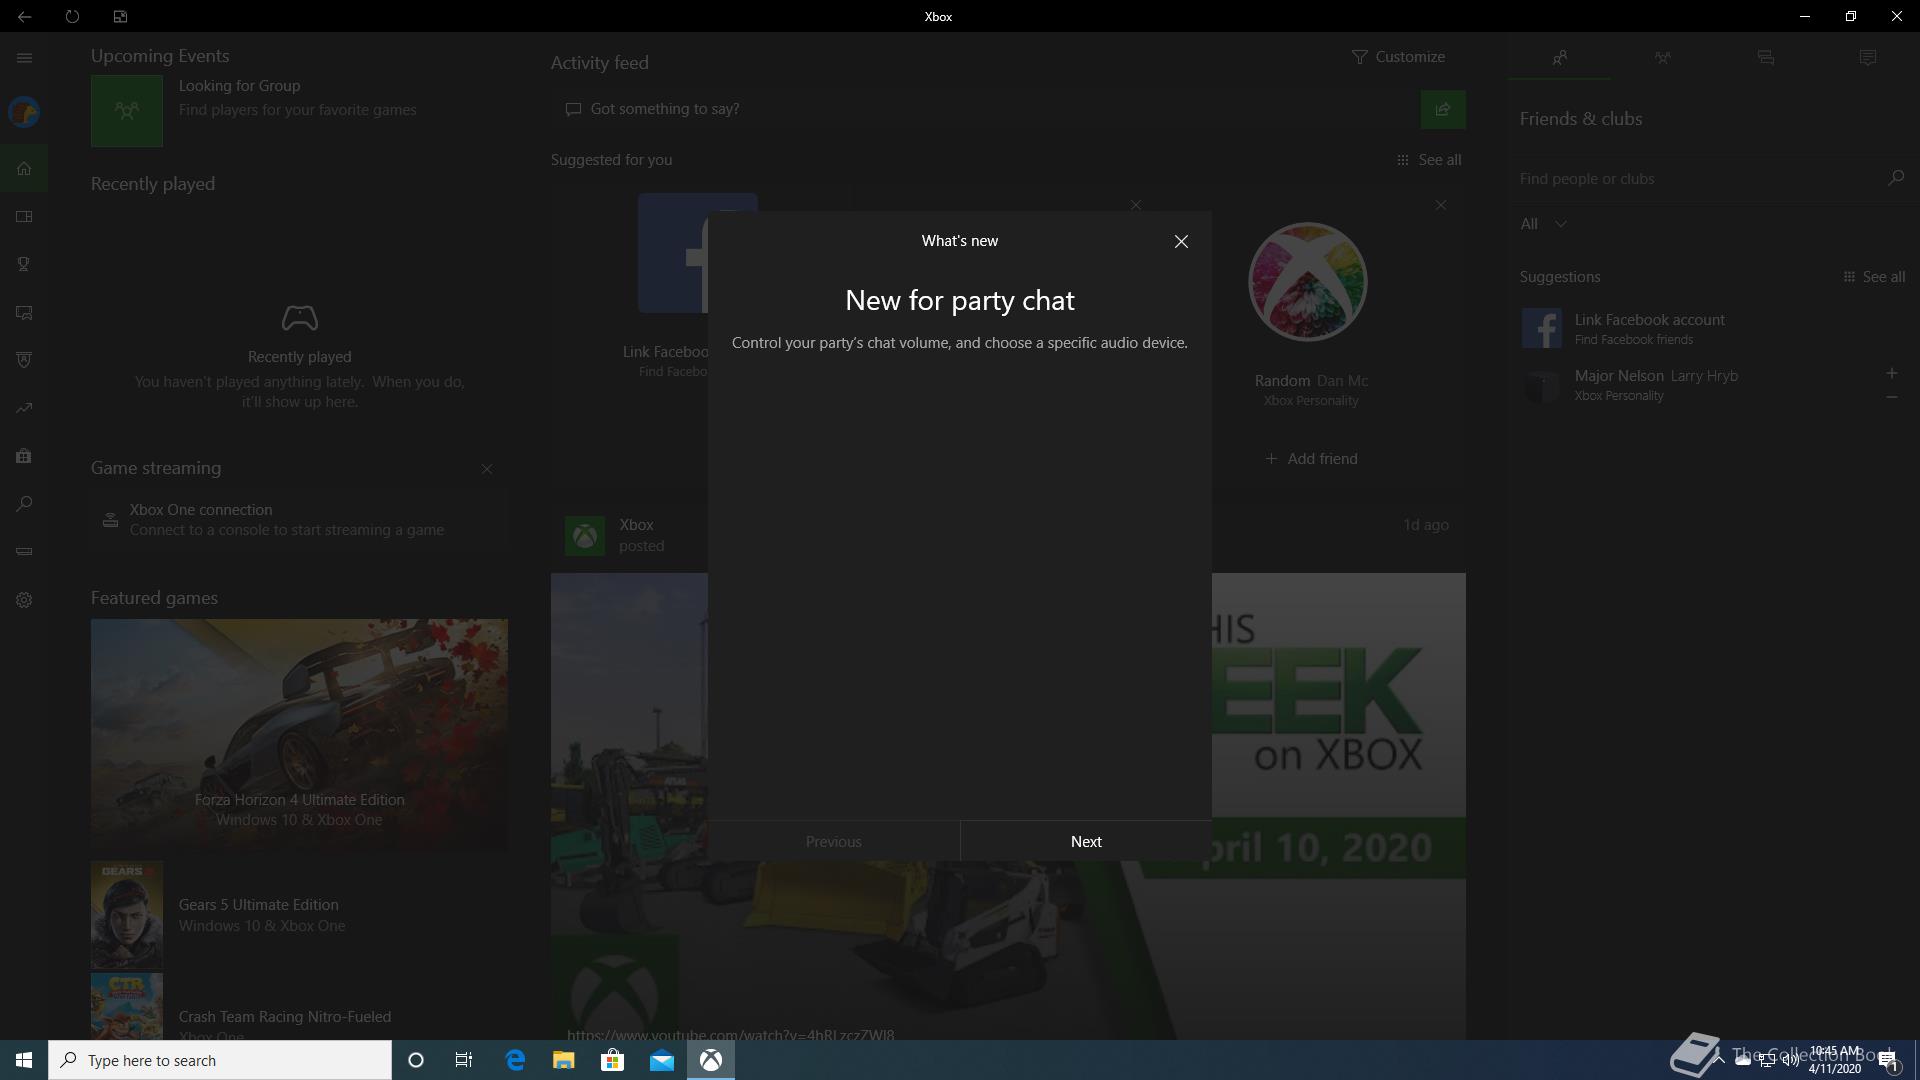The width and height of the screenshot is (1920, 1080).
Task: Click the Previous button in dialog
Action: tap(834, 841)
